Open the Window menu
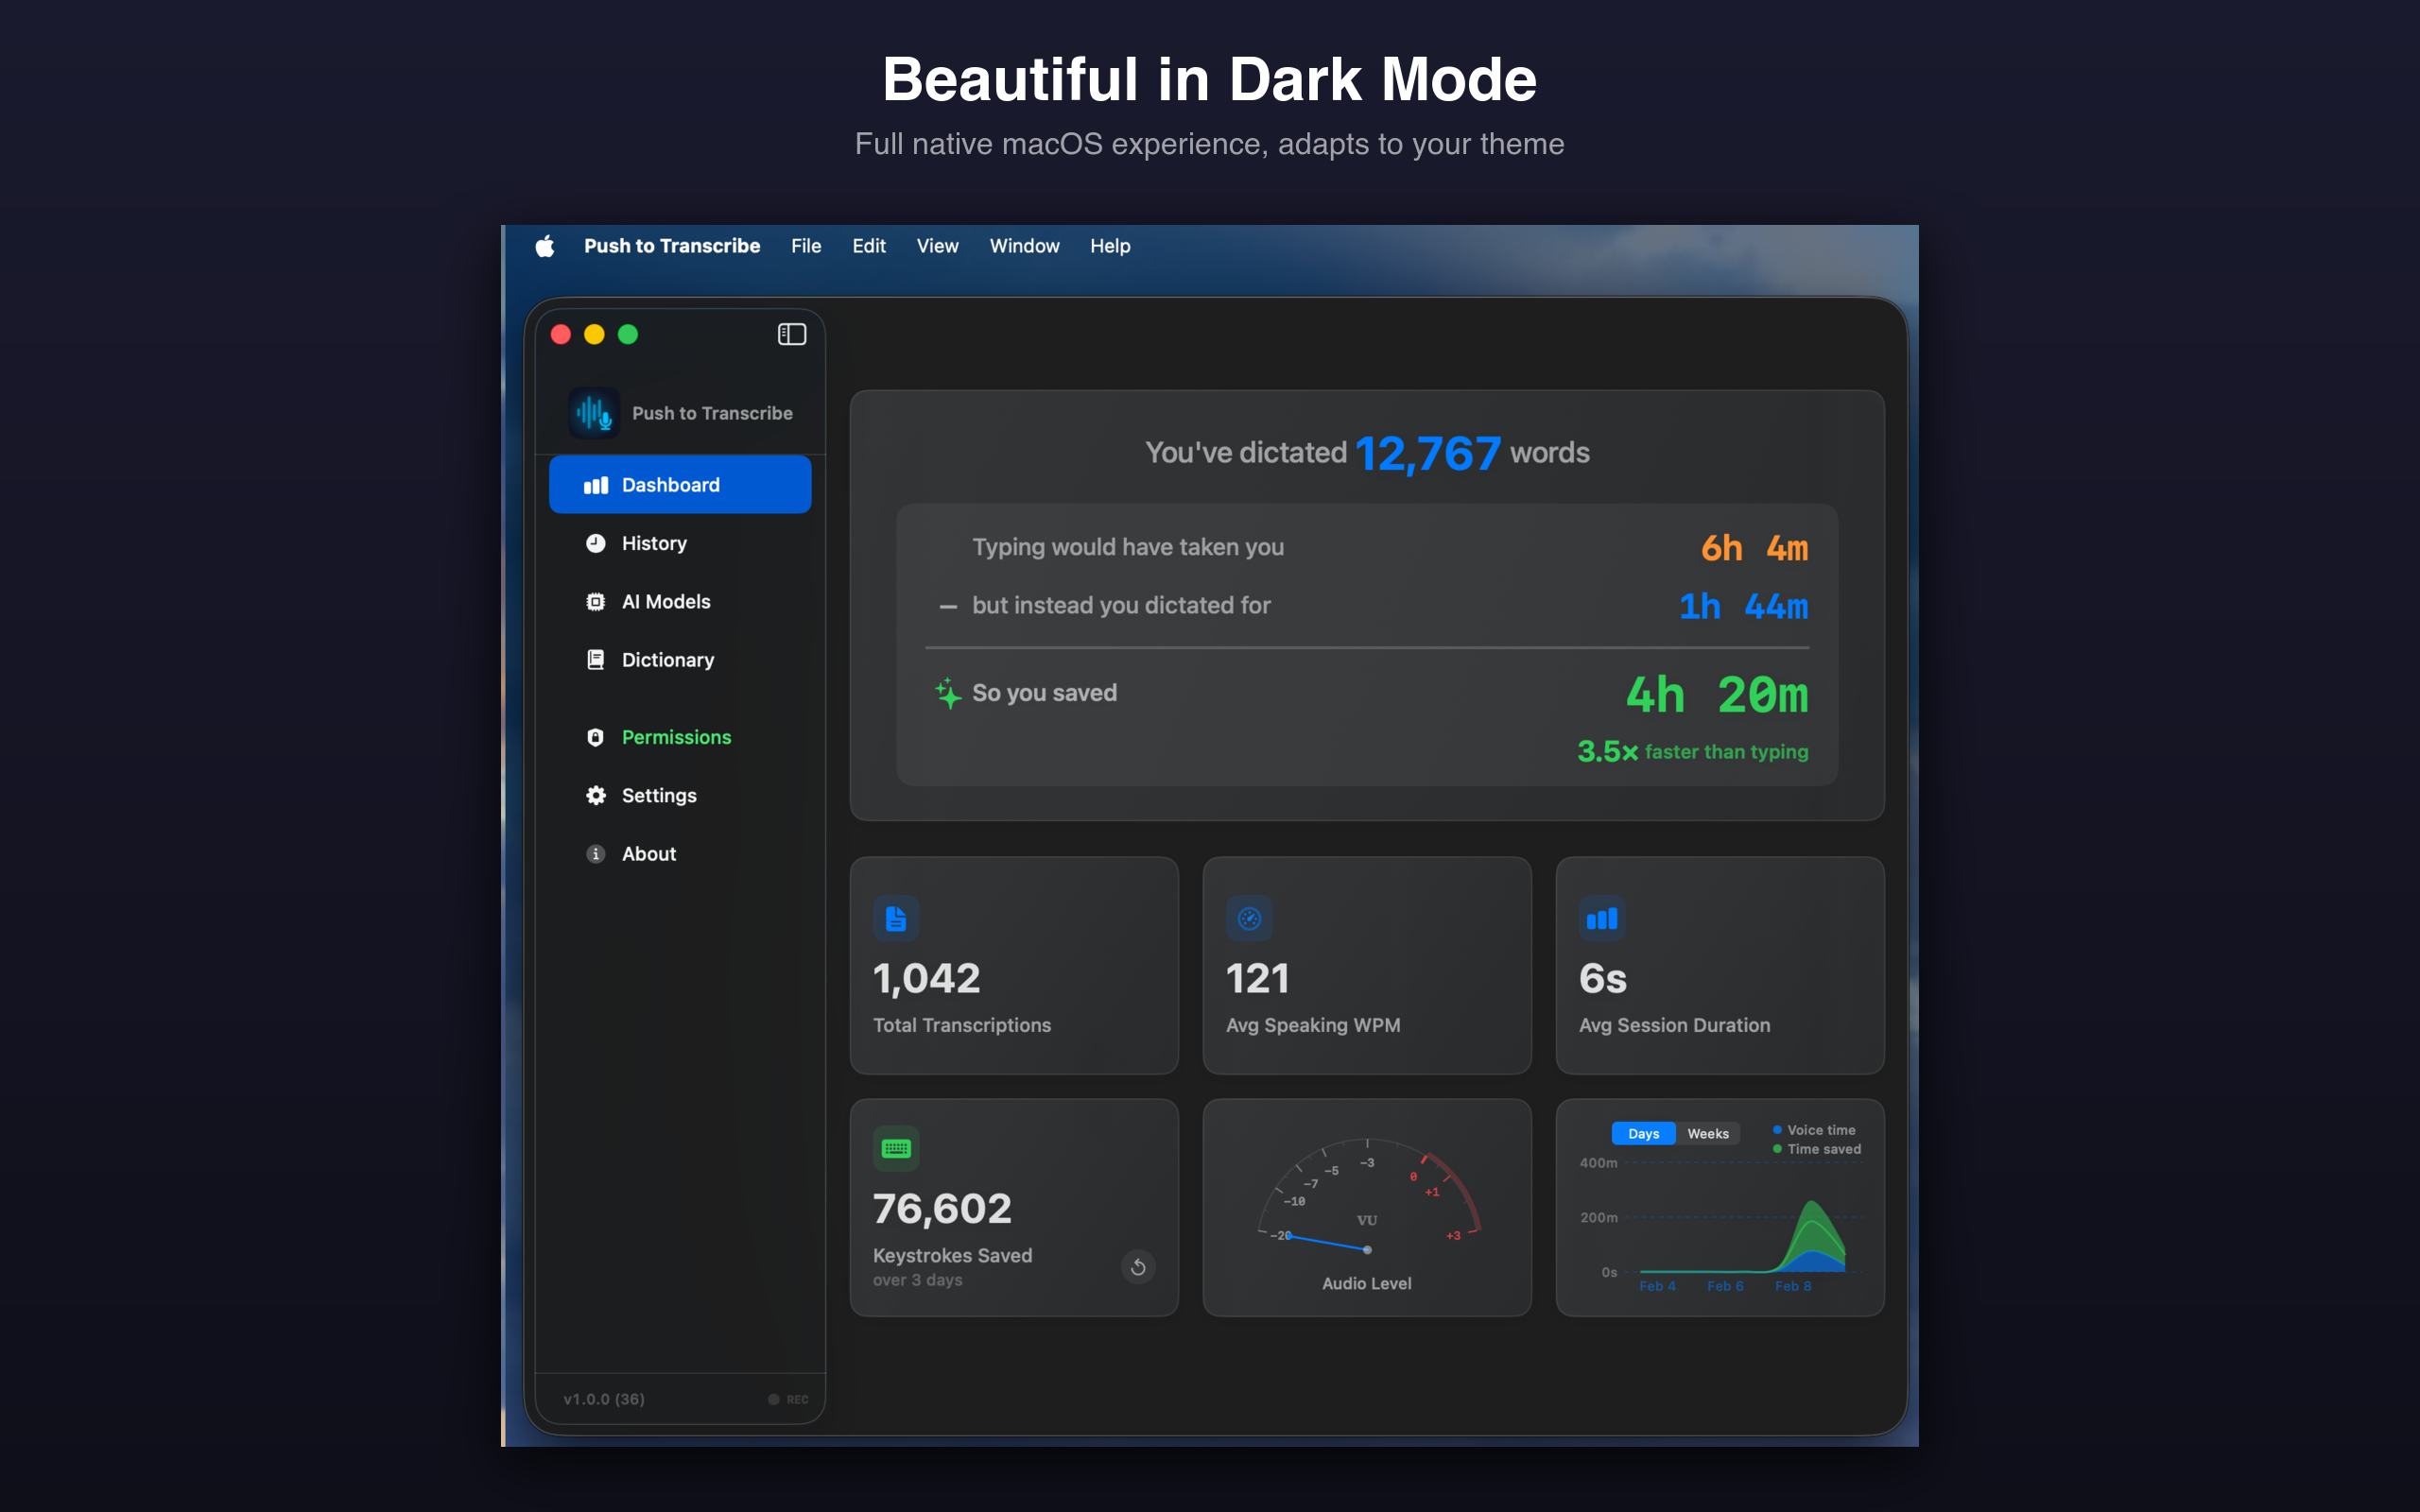Viewport: 2420px width, 1512px height. (1024, 246)
